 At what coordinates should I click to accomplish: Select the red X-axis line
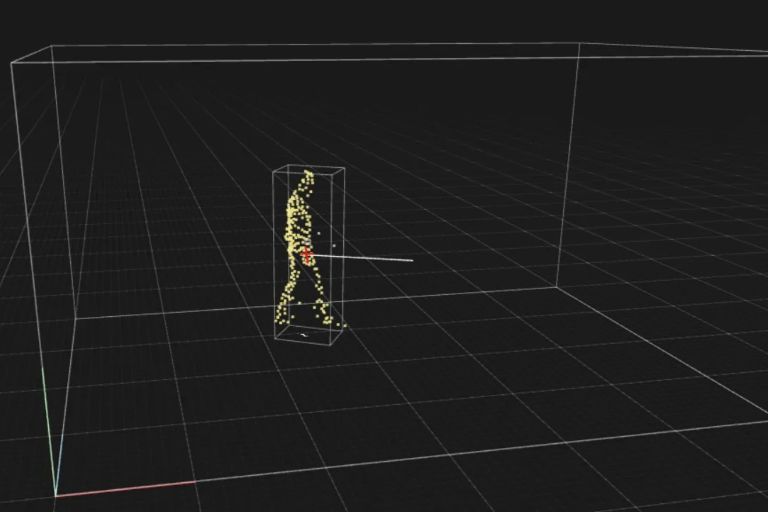[125, 489]
